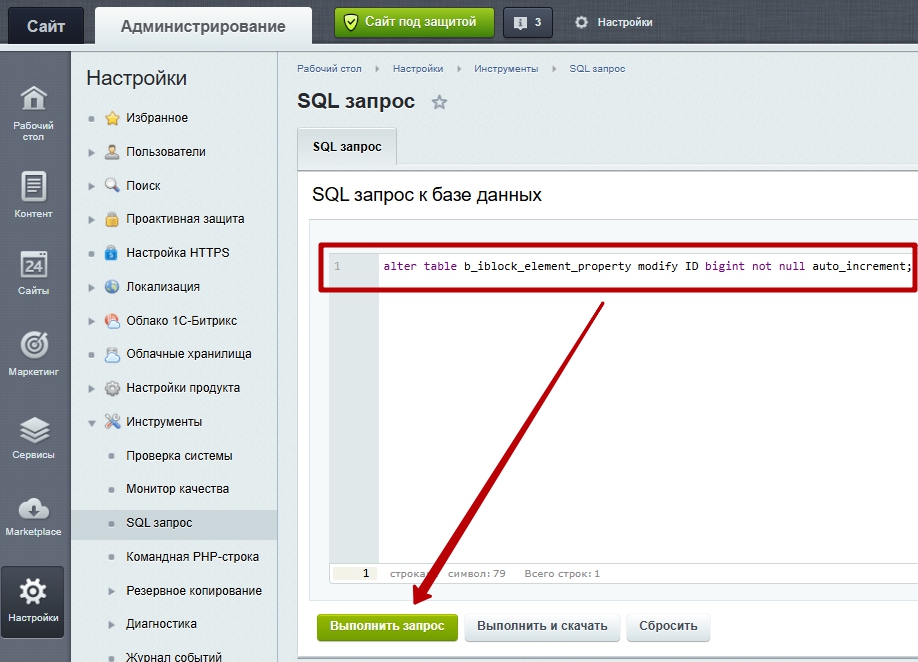Viewport: 918px width, 662px height.
Task: Switch to the Сайт top tab
Action: point(46,26)
